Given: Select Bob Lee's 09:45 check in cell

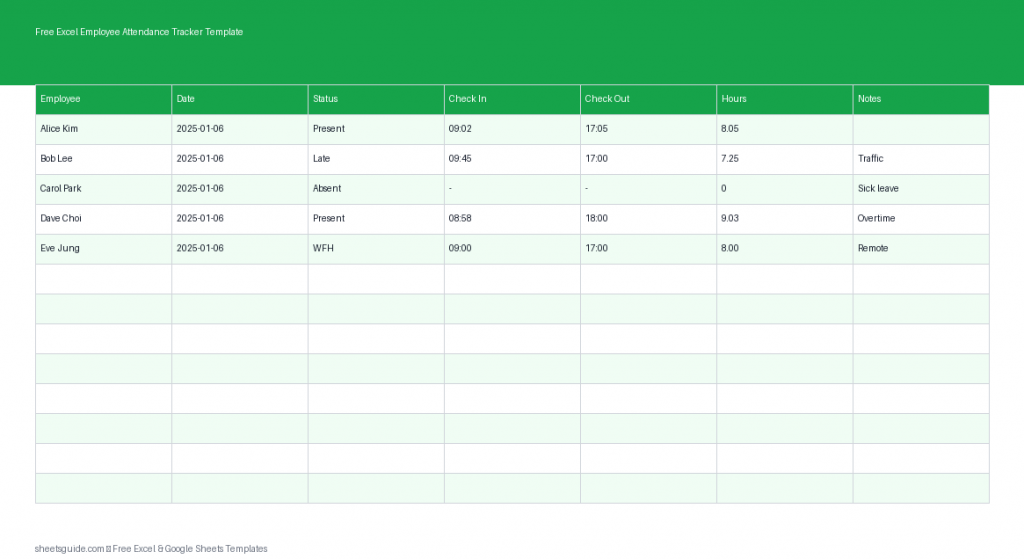Looking at the screenshot, I should click(x=511, y=159).
